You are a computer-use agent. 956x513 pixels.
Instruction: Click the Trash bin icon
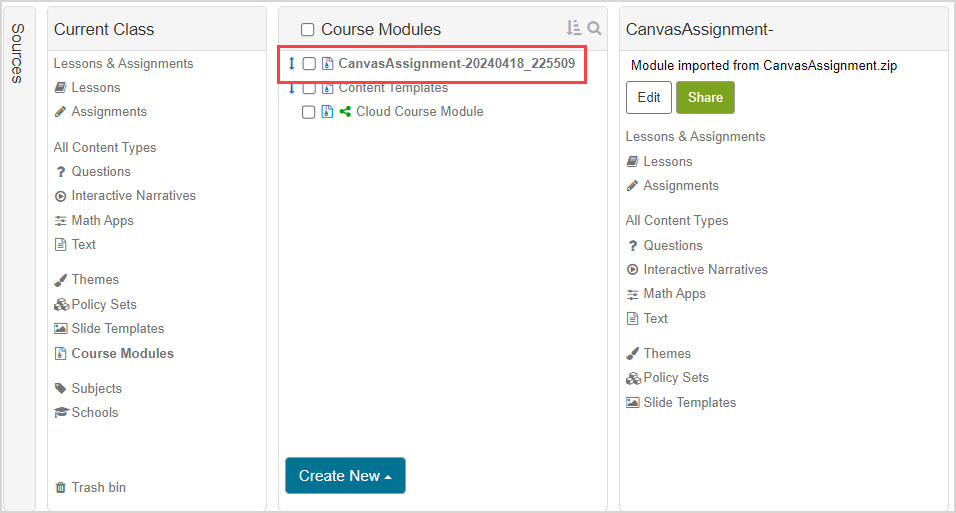(x=61, y=488)
